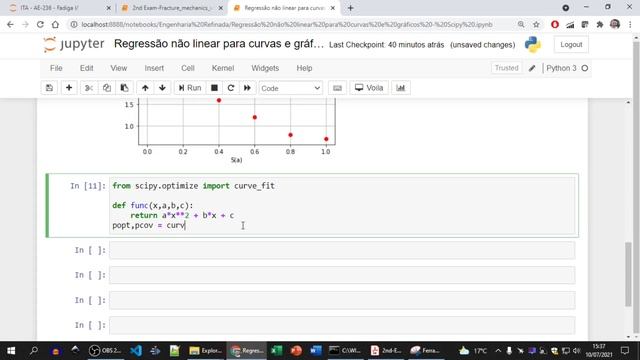Interrupt the kernel with the stop icon
The width and height of the screenshot is (640, 360).
tap(214, 88)
